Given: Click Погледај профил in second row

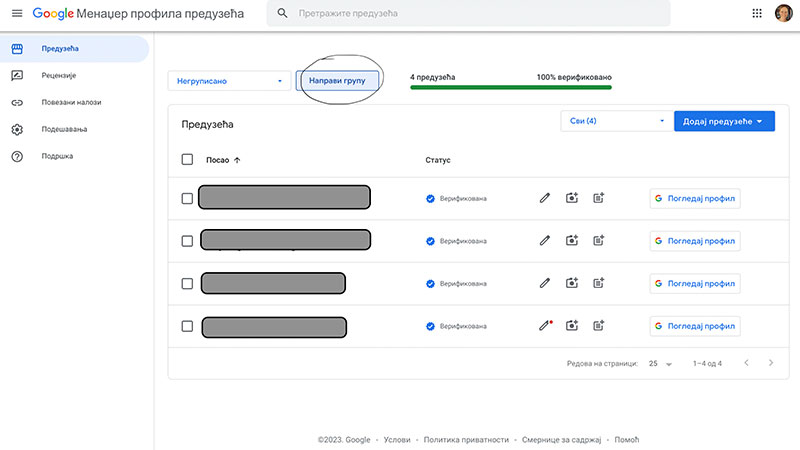Looking at the screenshot, I should 695,241.
